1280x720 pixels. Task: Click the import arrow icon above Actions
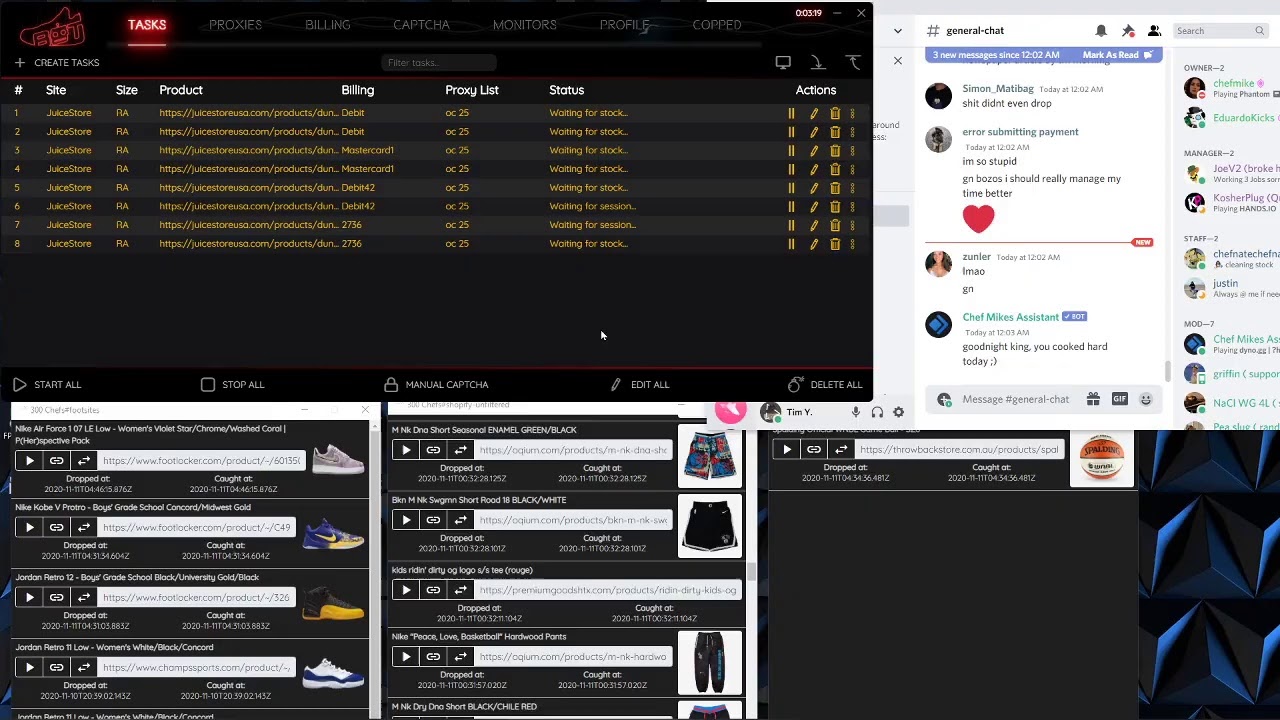coord(818,63)
